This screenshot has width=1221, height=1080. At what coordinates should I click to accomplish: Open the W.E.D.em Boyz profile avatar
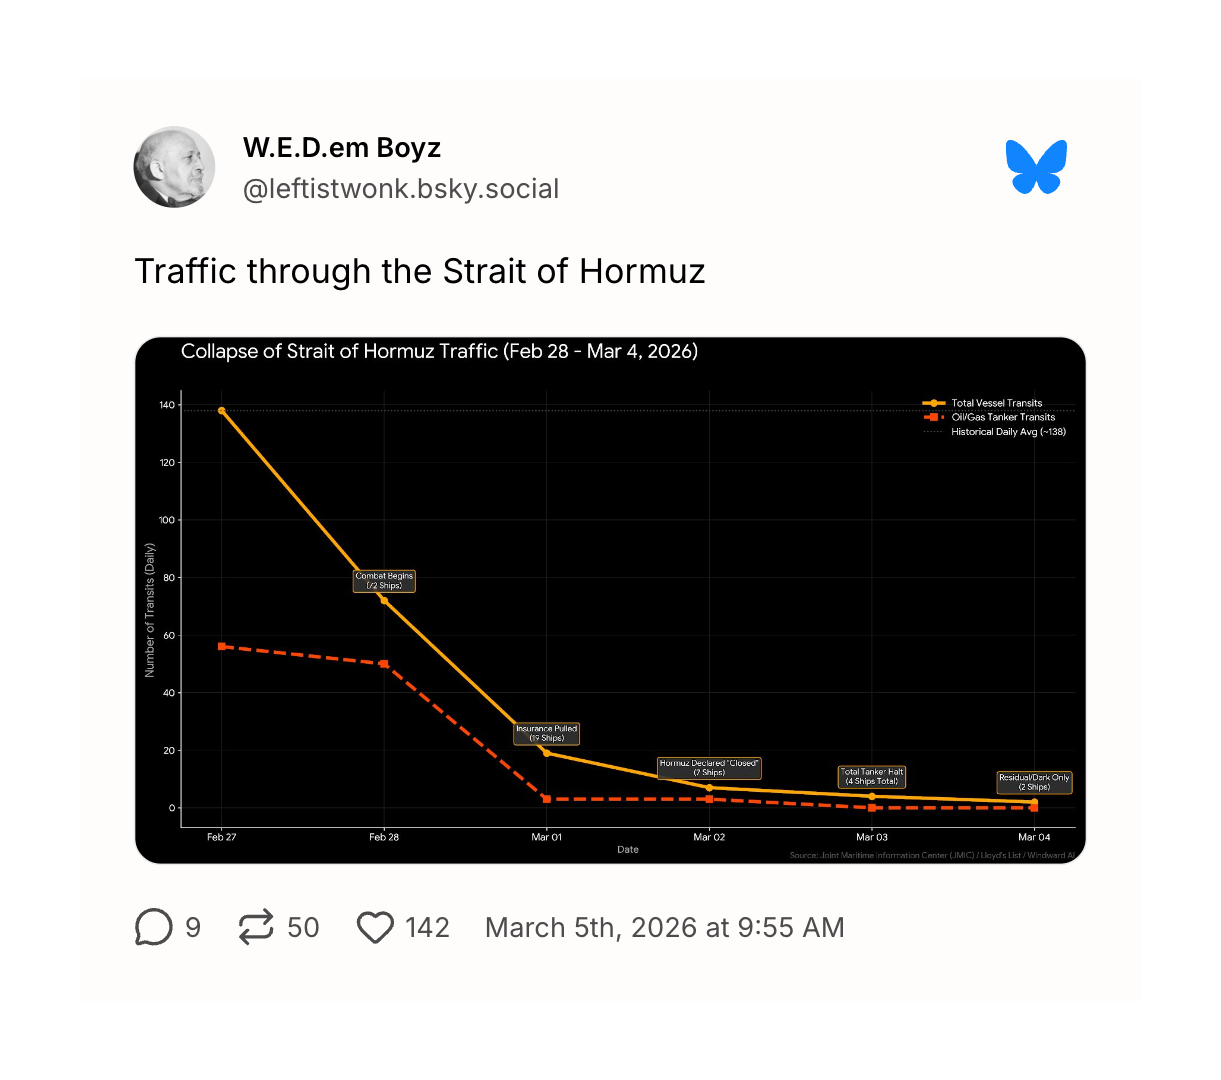tap(174, 167)
